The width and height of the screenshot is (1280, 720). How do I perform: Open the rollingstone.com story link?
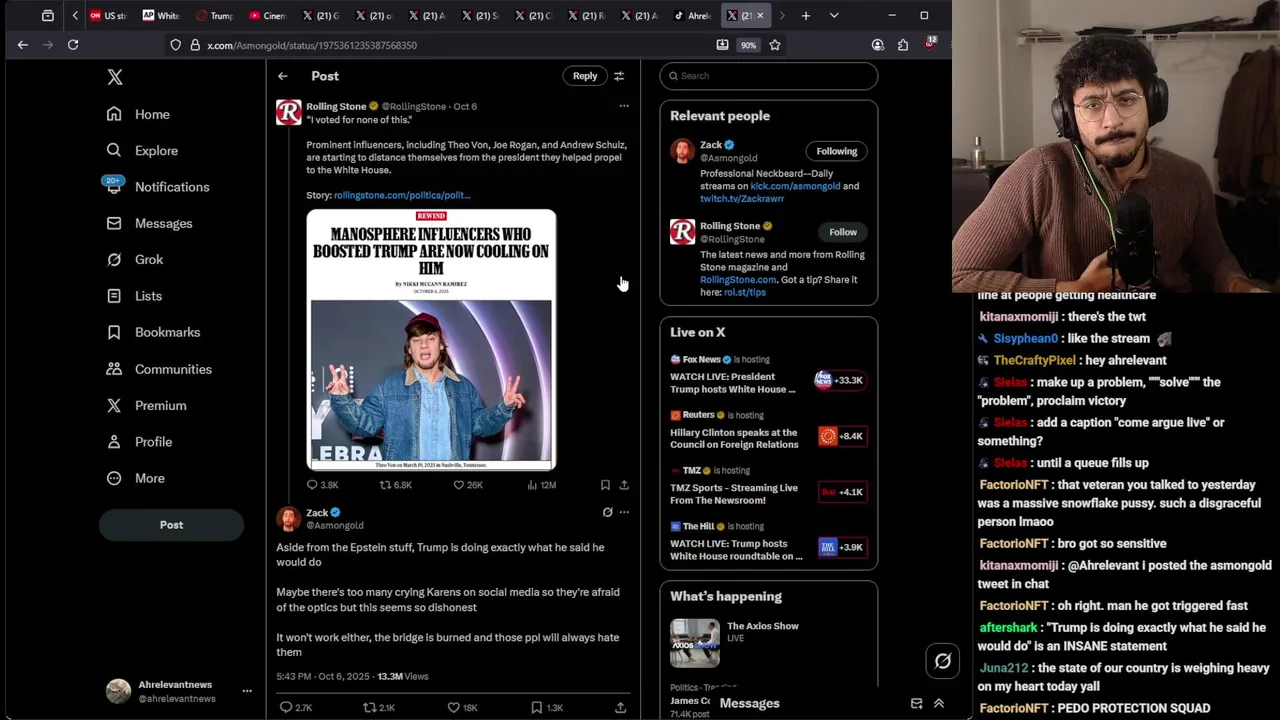click(x=402, y=195)
